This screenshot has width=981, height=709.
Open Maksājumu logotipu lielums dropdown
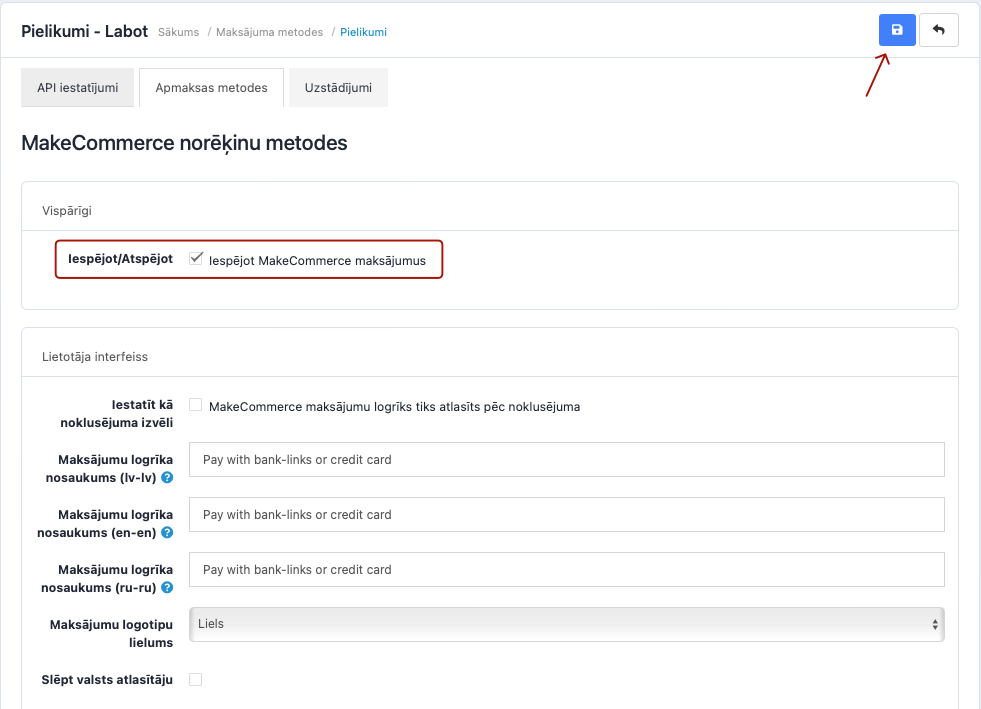click(567, 624)
